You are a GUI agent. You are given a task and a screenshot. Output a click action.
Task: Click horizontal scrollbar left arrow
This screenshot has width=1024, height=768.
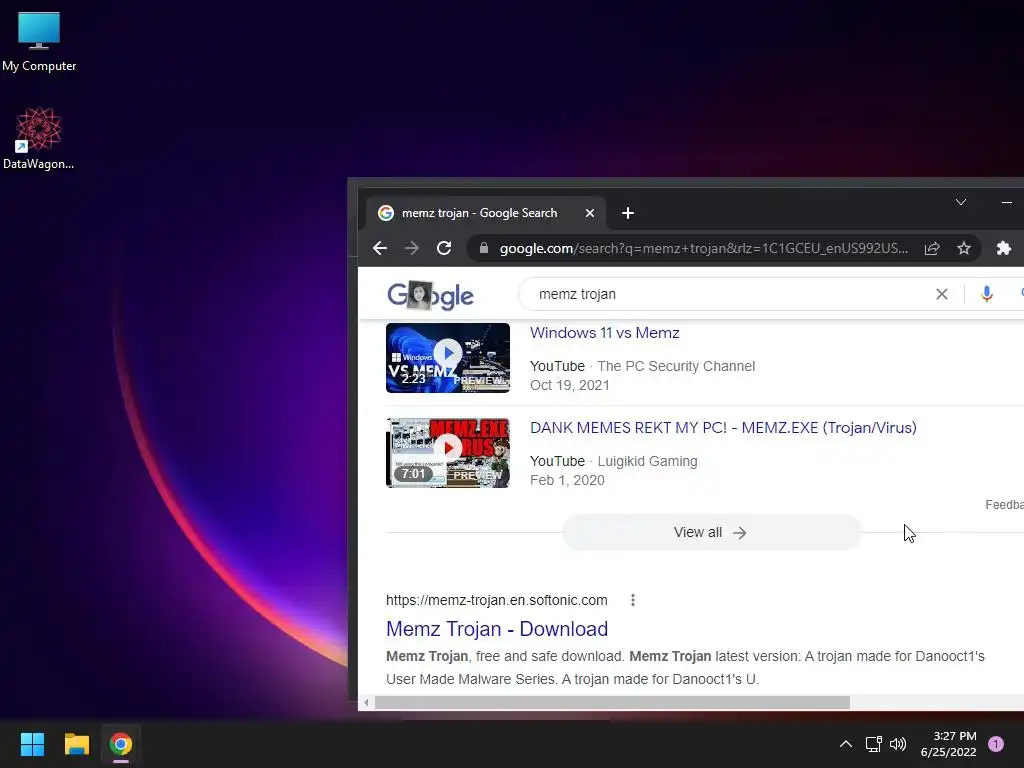[x=366, y=703]
